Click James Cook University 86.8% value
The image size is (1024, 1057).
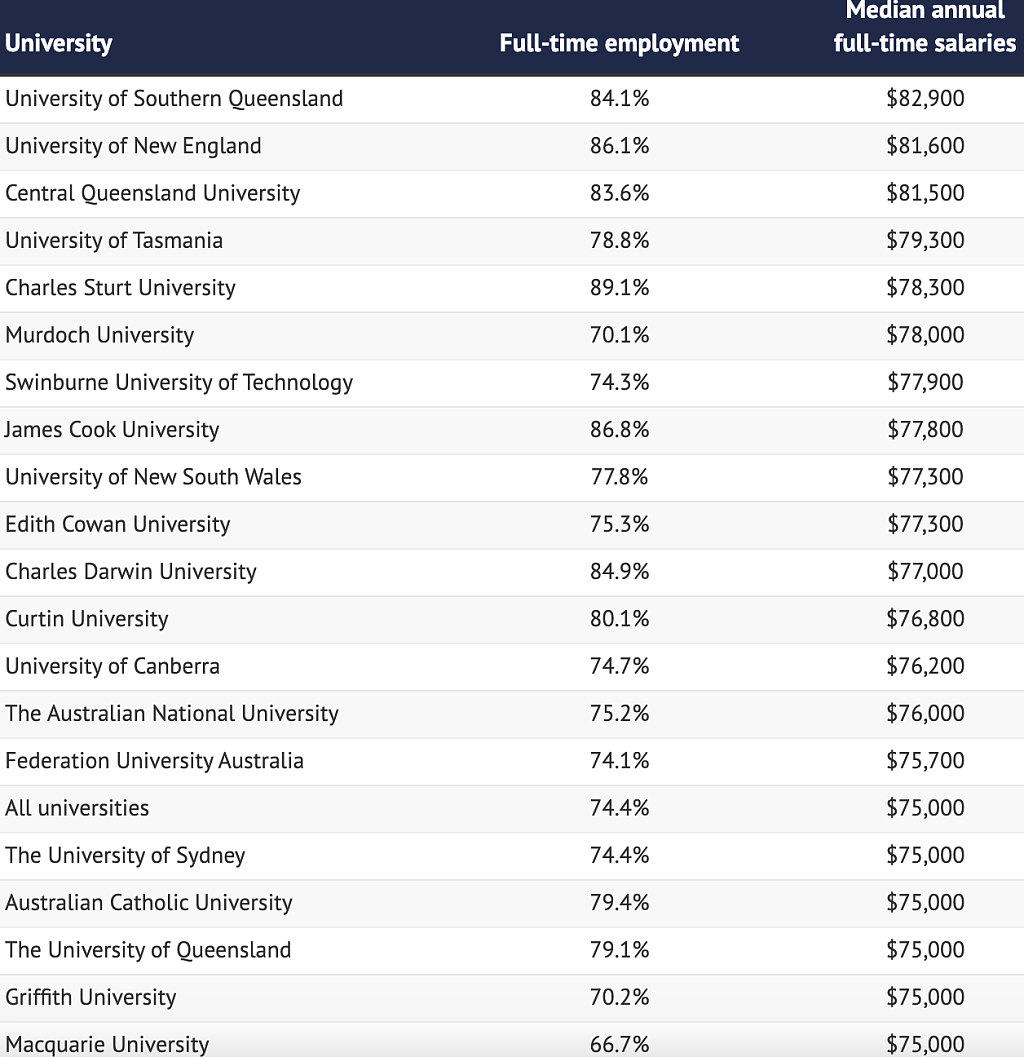click(x=620, y=429)
